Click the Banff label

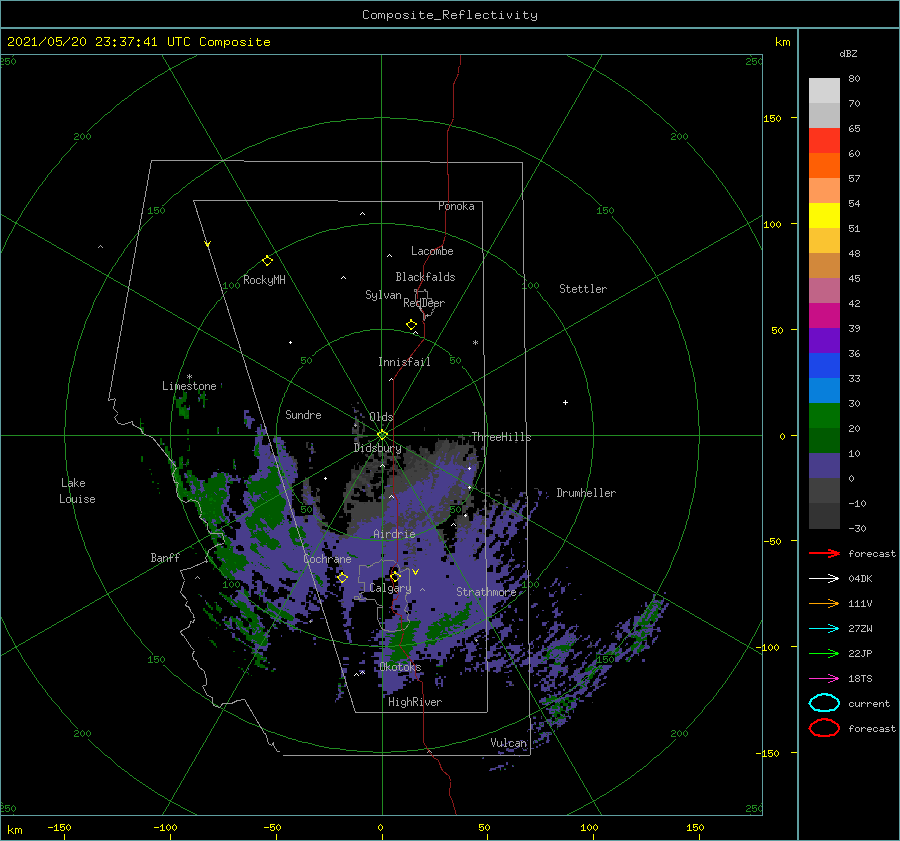165,557
